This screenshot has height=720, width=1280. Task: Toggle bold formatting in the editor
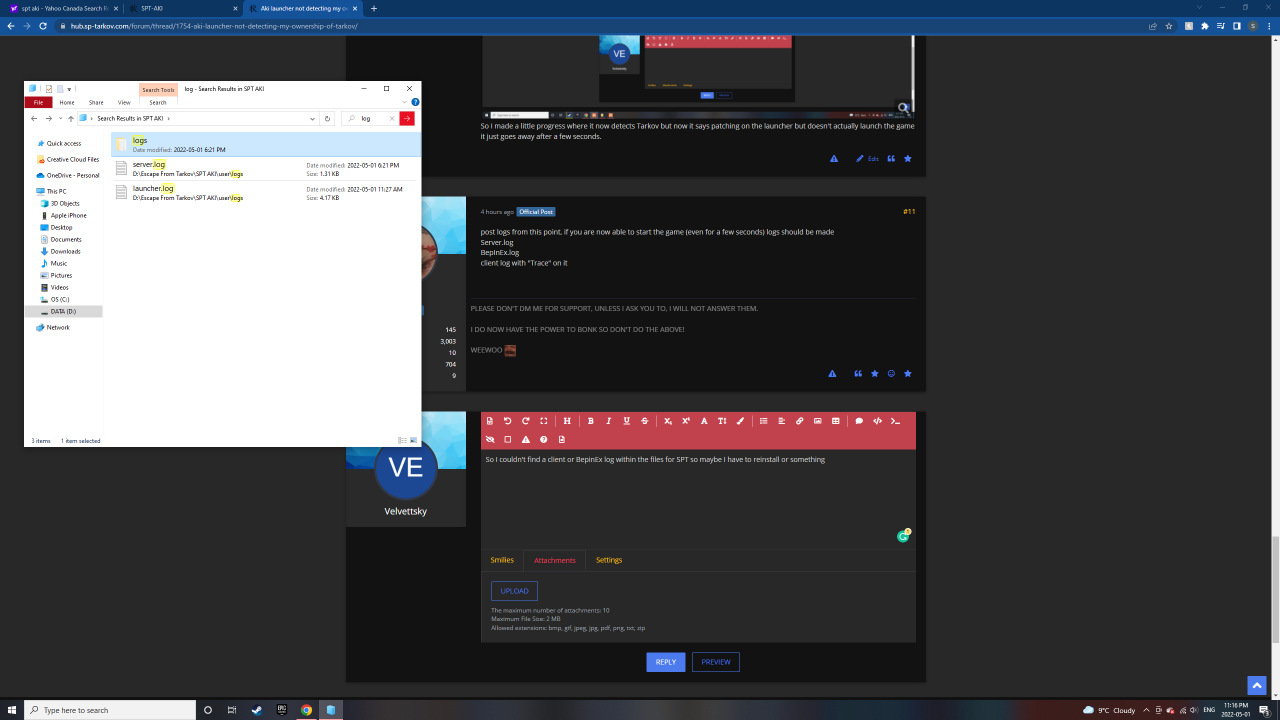click(590, 421)
